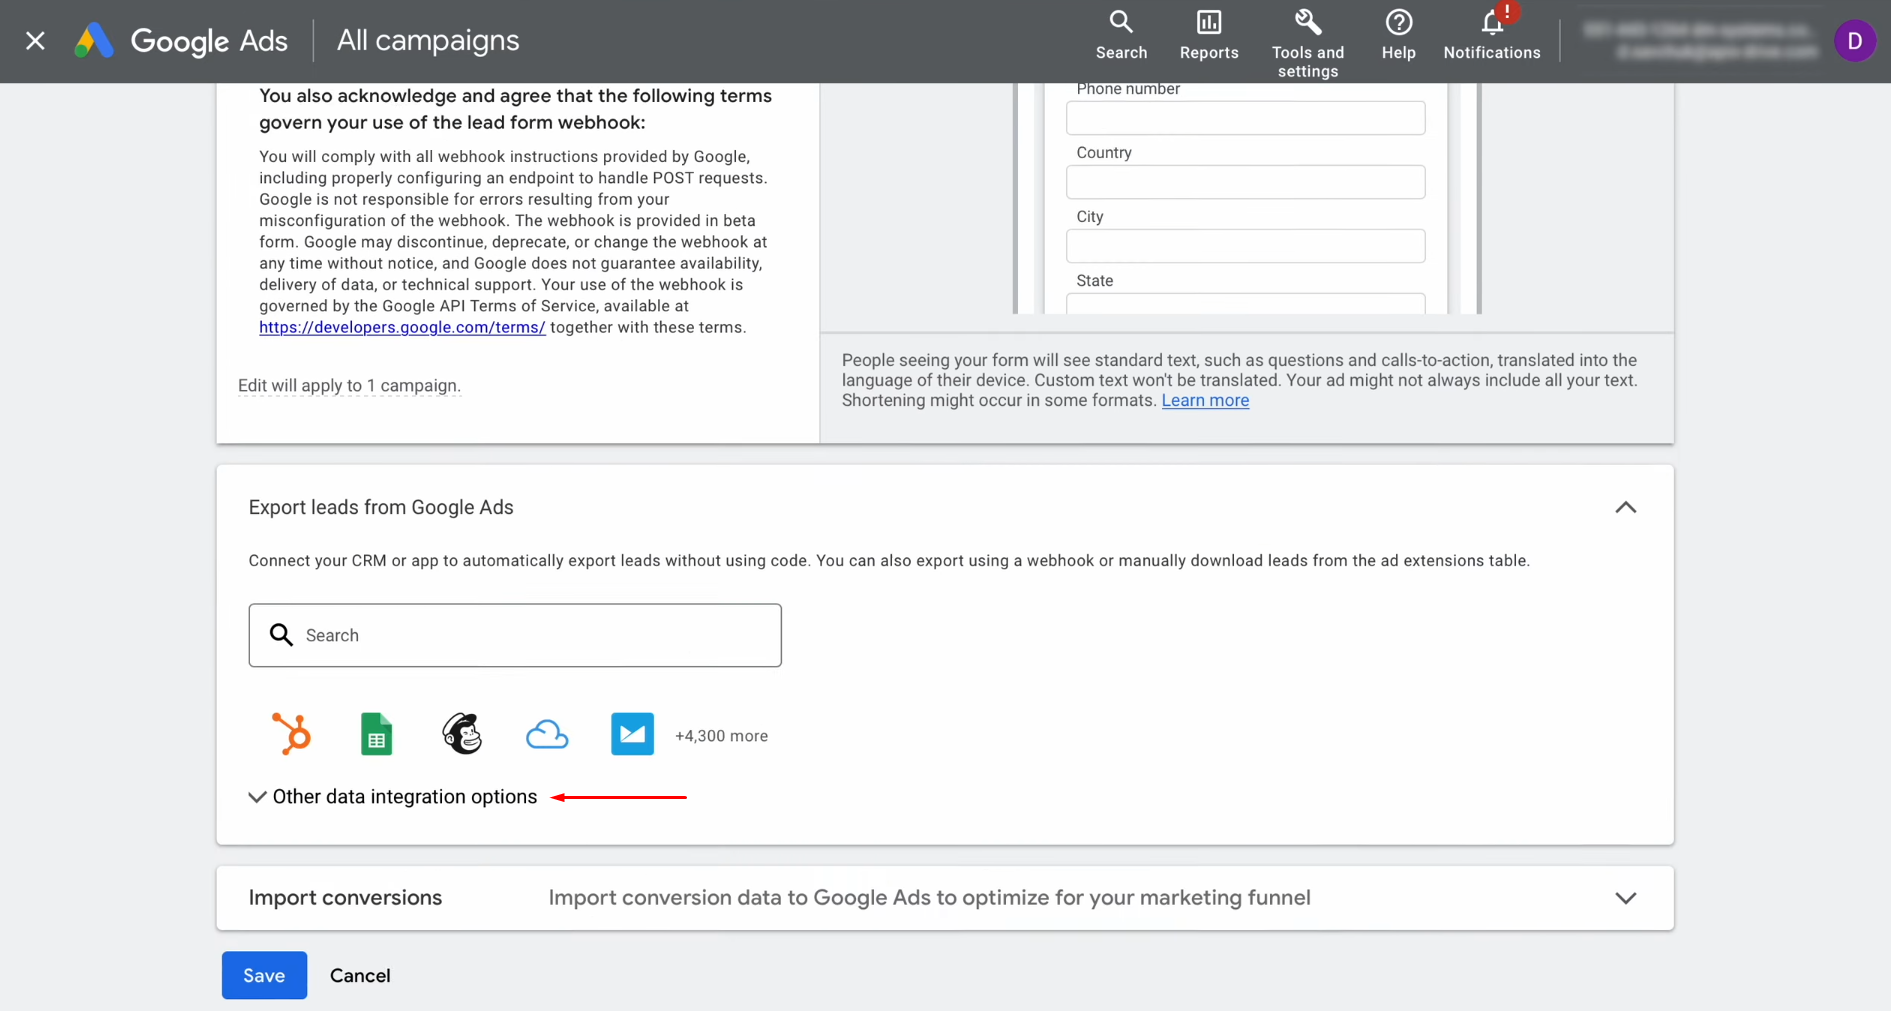Open the Search tool in the header
This screenshot has height=1011, width=1891.
tap(1121, 36)
